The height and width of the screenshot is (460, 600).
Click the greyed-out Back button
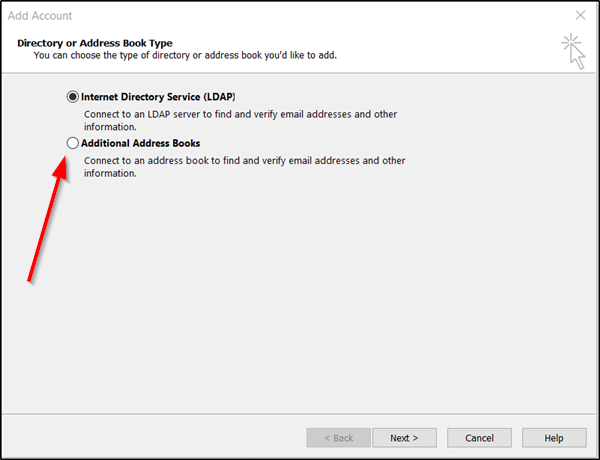tap(336, 438)
